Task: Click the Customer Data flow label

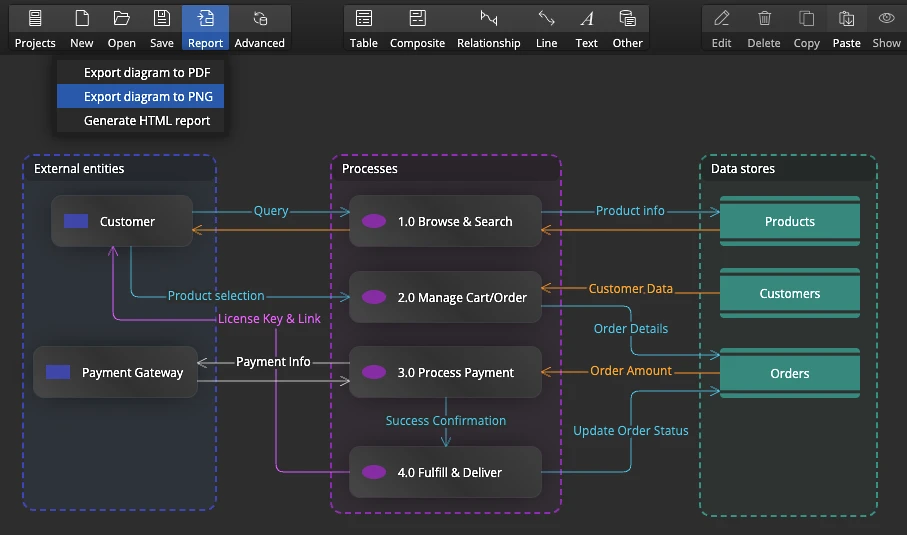Action: (x=631, y=289)
